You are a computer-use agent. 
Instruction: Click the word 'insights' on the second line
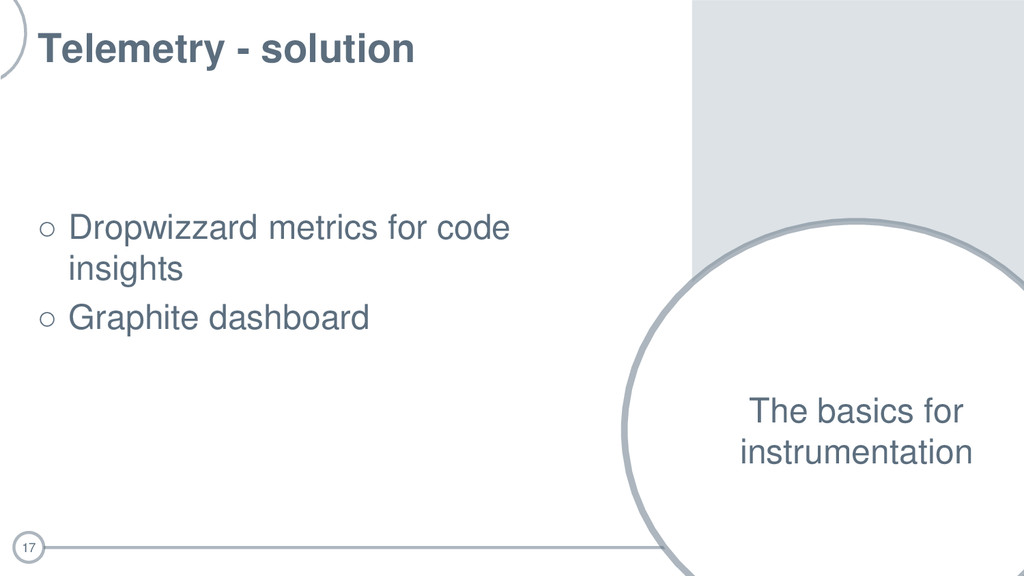click(125, 268)
